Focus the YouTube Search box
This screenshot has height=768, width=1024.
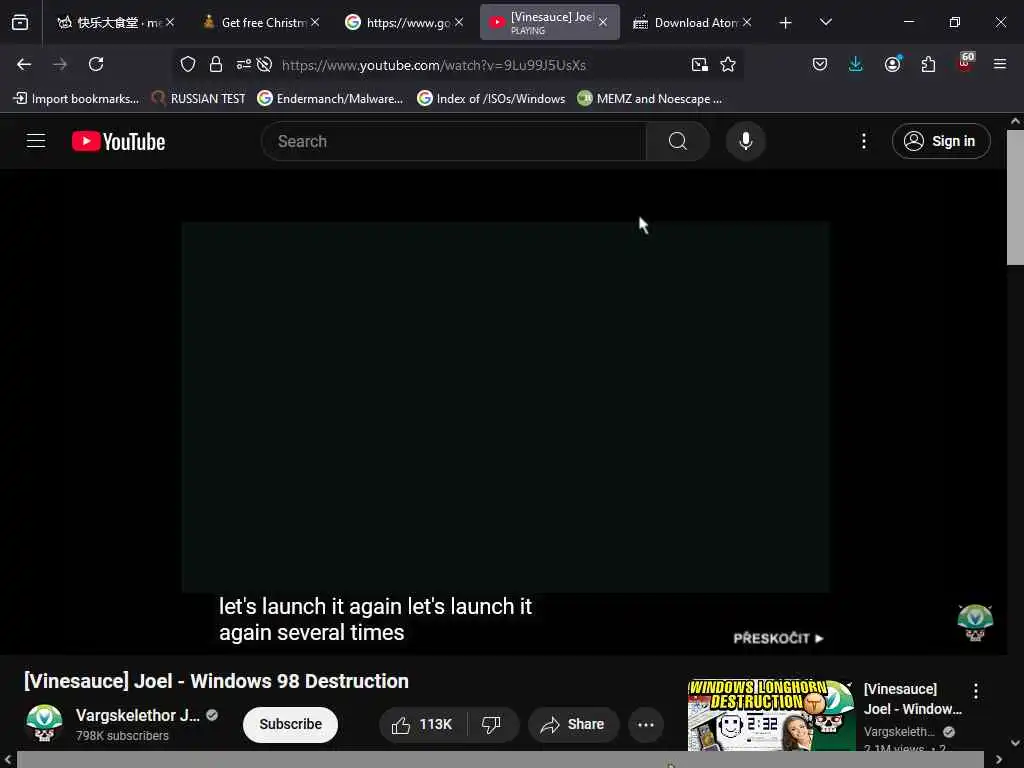pos(454,141)
